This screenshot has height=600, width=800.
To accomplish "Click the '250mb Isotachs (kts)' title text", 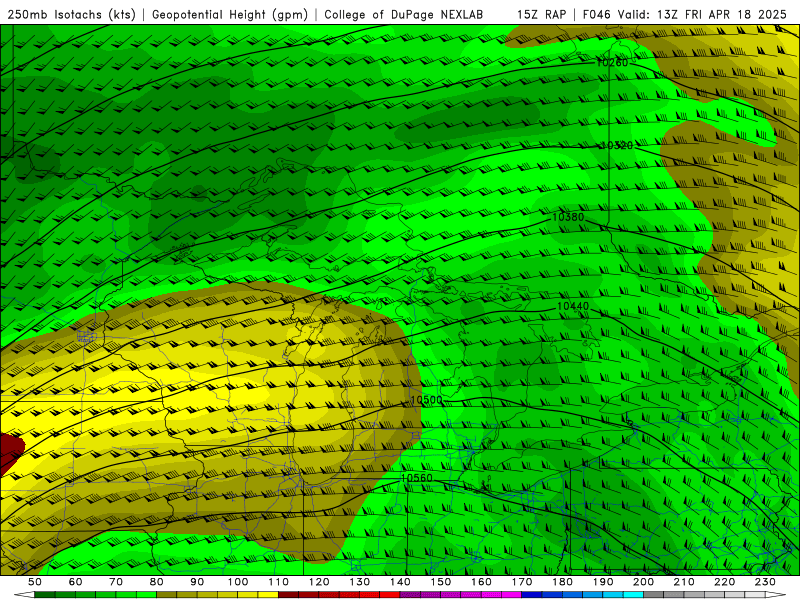I will coord(72,15).
